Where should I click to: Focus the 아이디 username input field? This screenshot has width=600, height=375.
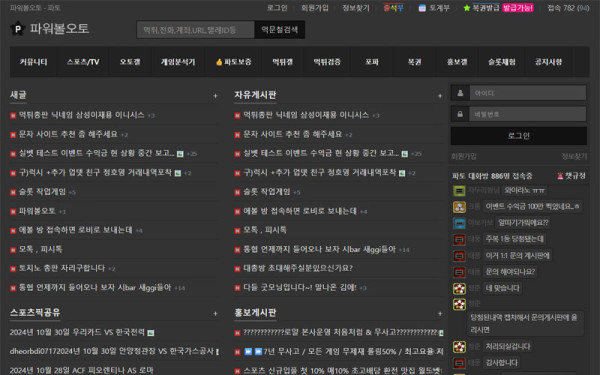(528, 93)
